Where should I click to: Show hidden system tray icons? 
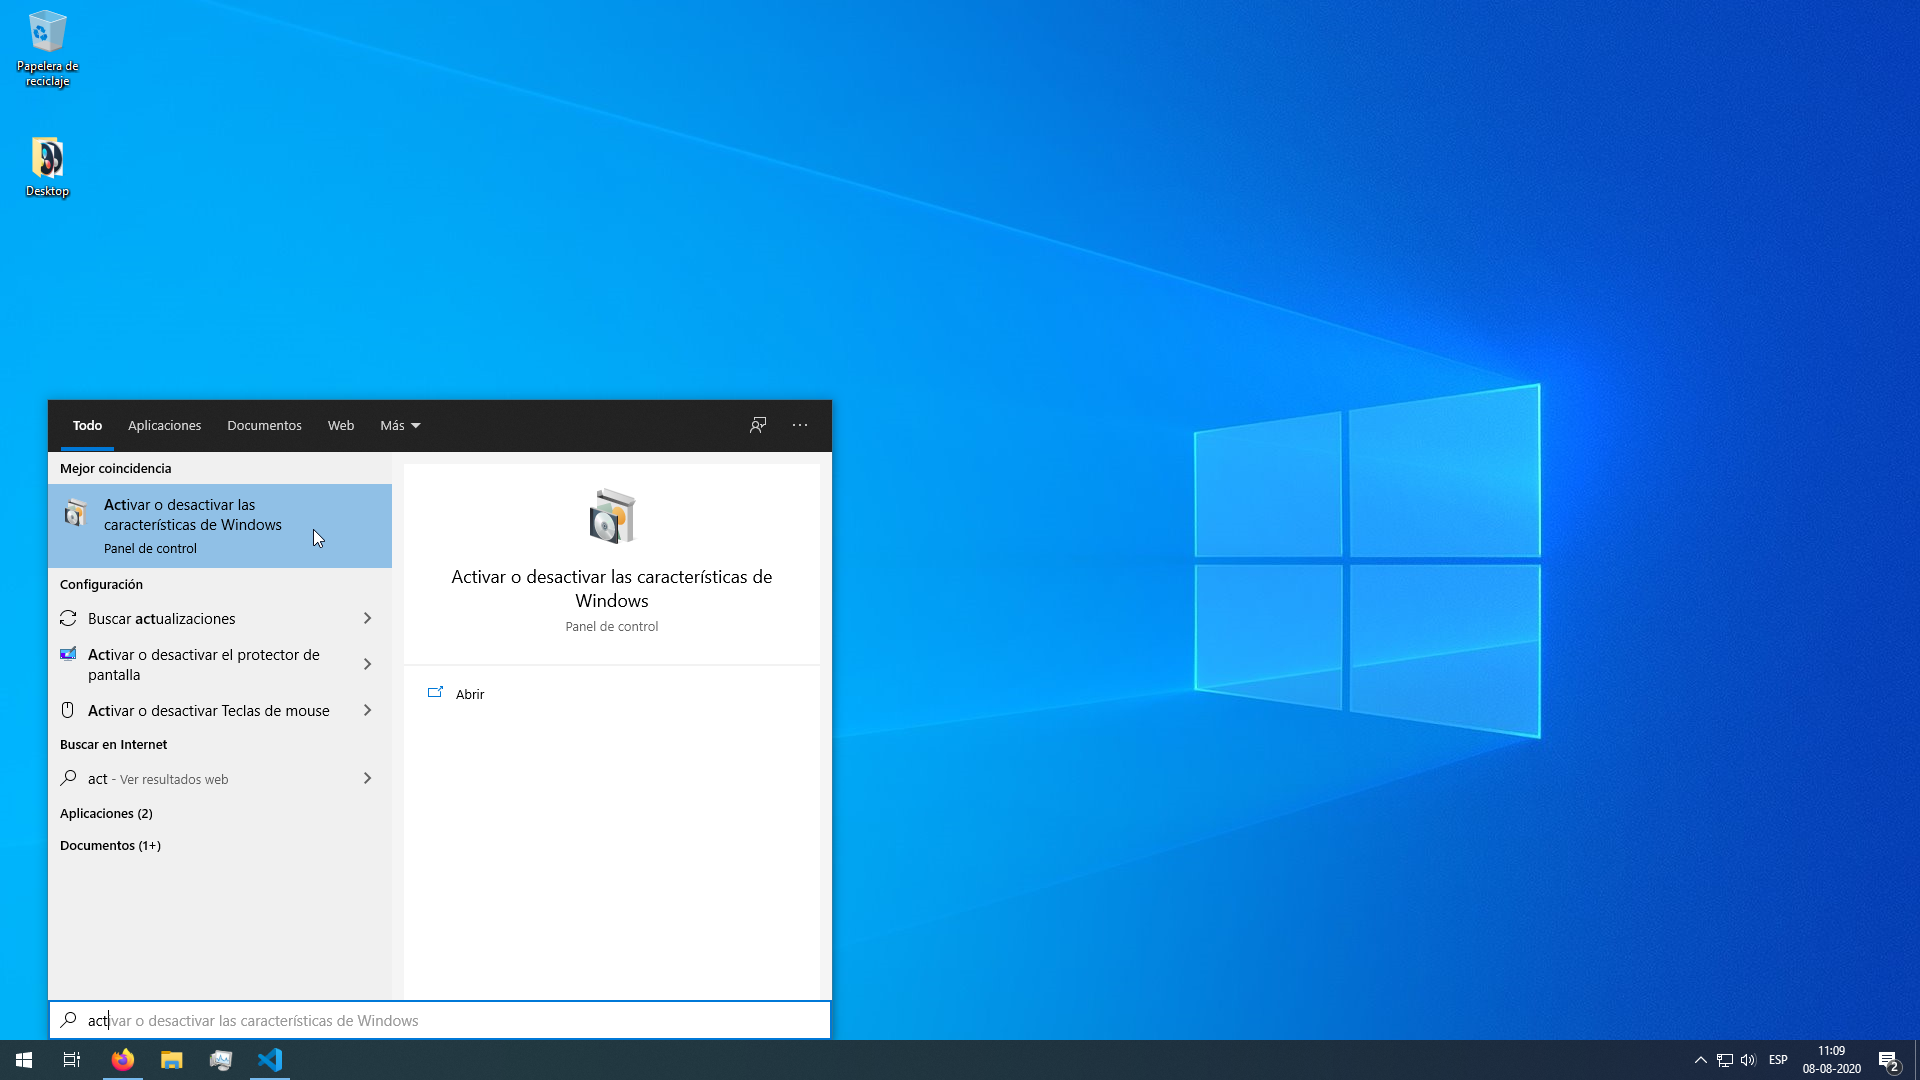(1700, 1060)
